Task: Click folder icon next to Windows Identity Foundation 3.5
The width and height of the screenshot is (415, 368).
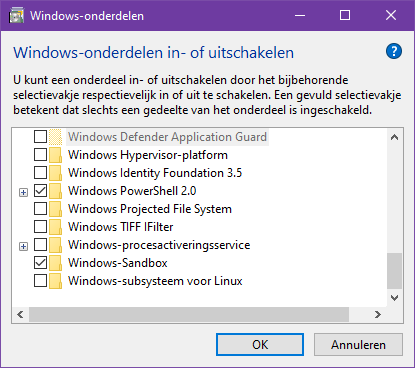Action: 55,173
